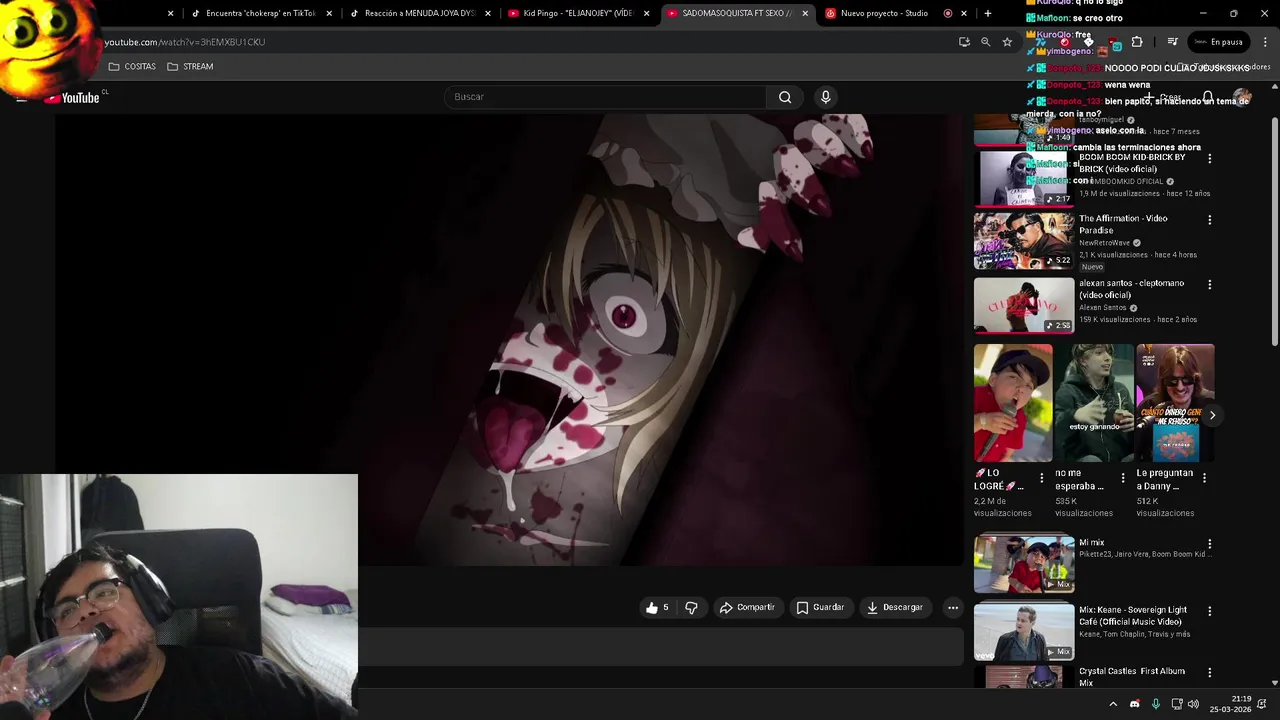Select the 'SADOMASOQUISTA FT SEXO' tab

click(x=736, y=13)
